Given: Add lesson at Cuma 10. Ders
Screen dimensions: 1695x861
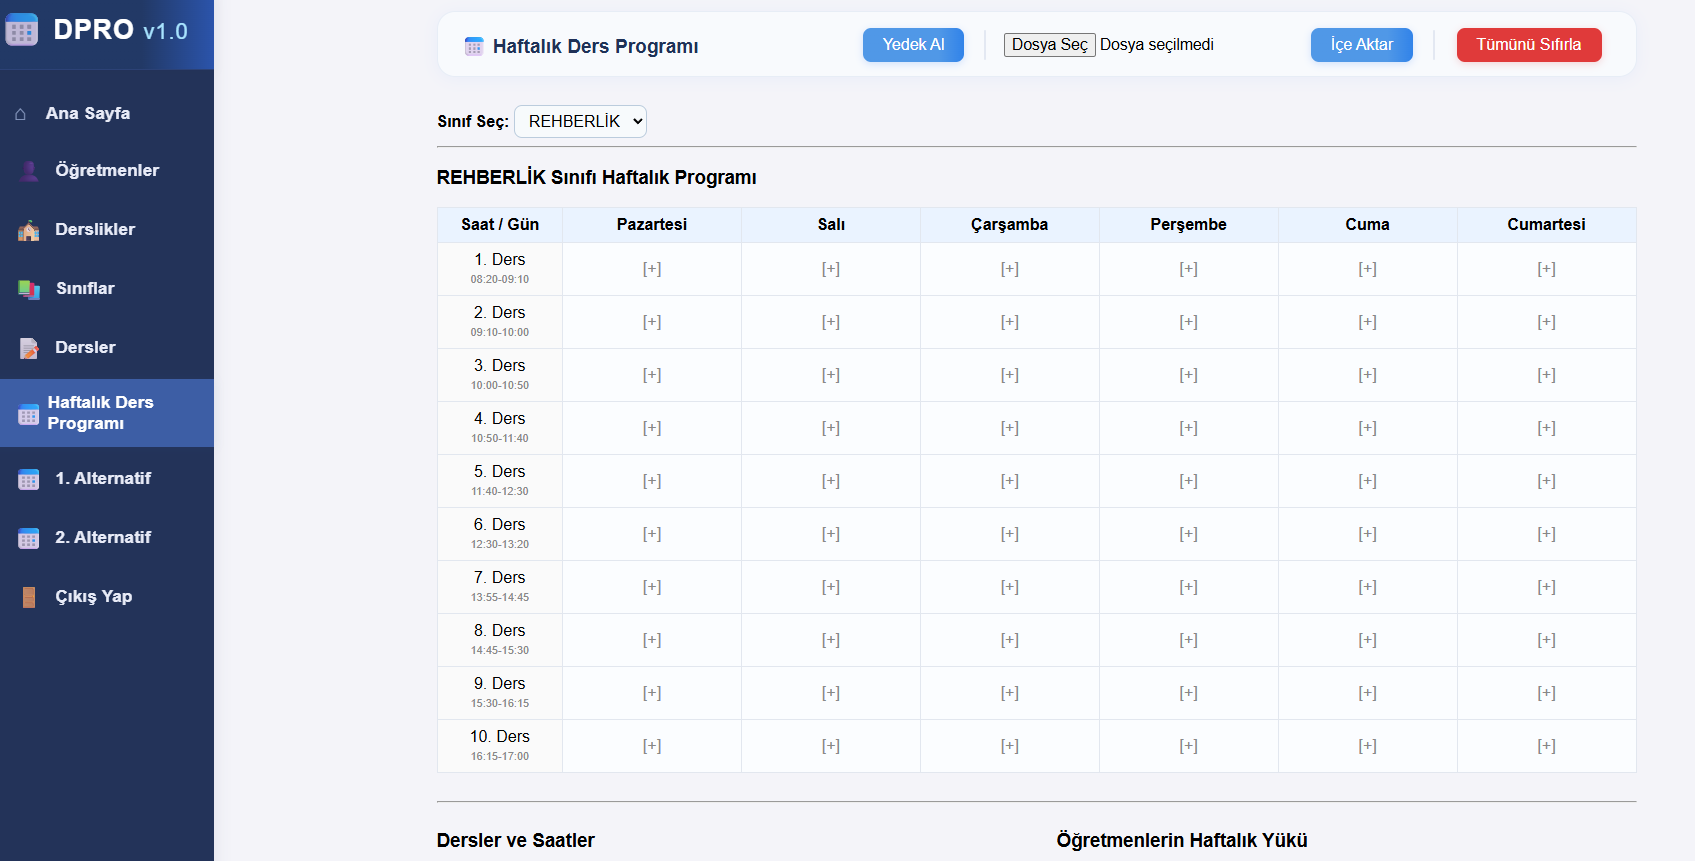Looking at the screenshot, I should (x=1367, y=746).
